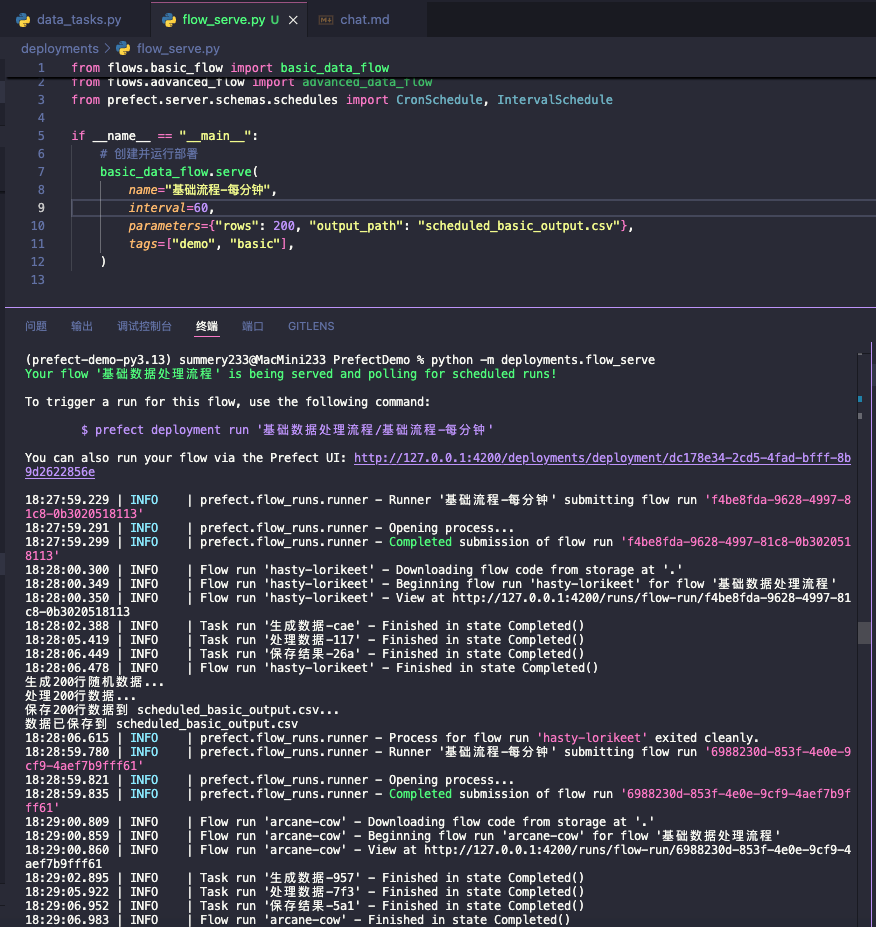Click line number 1 in gutter
Screen dimensions: 876x927
[x=41, y=68]
